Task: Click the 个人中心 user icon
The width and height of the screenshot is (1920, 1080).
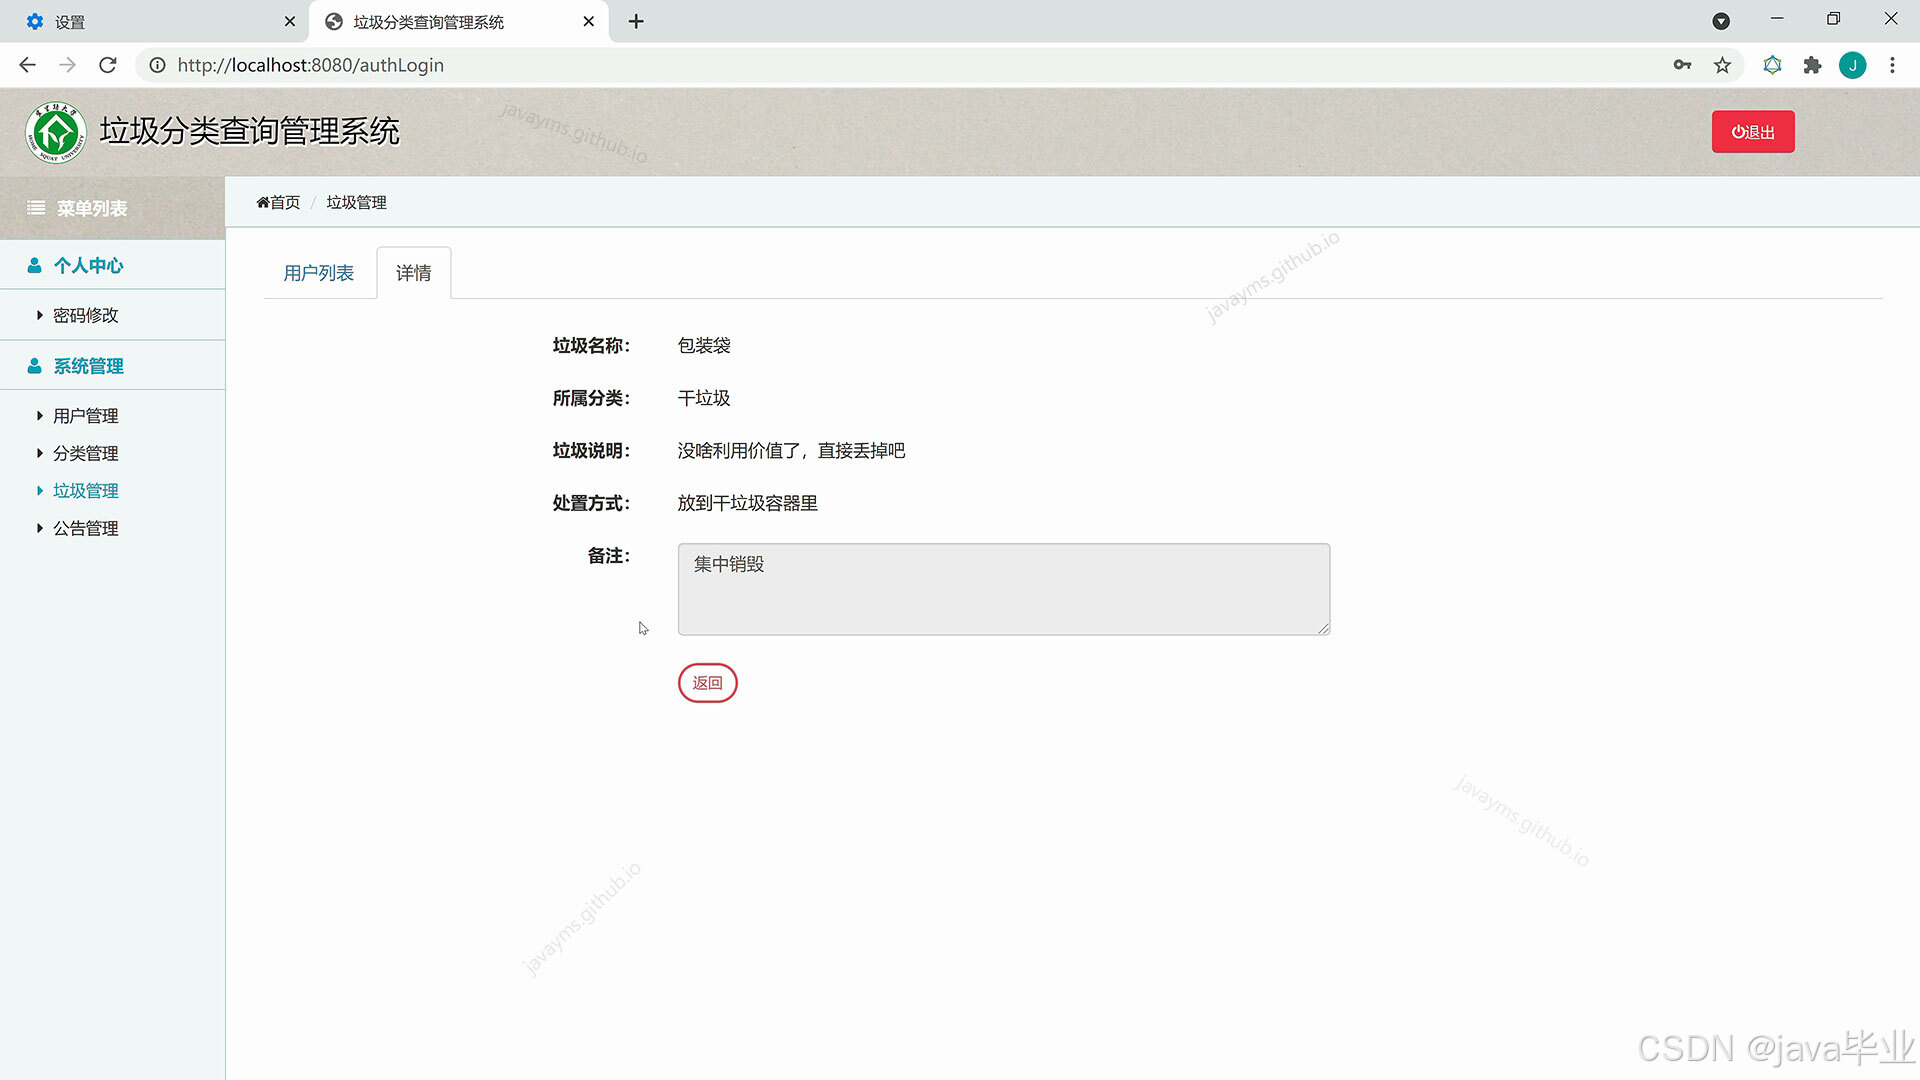Action: (x=34, y=265)
